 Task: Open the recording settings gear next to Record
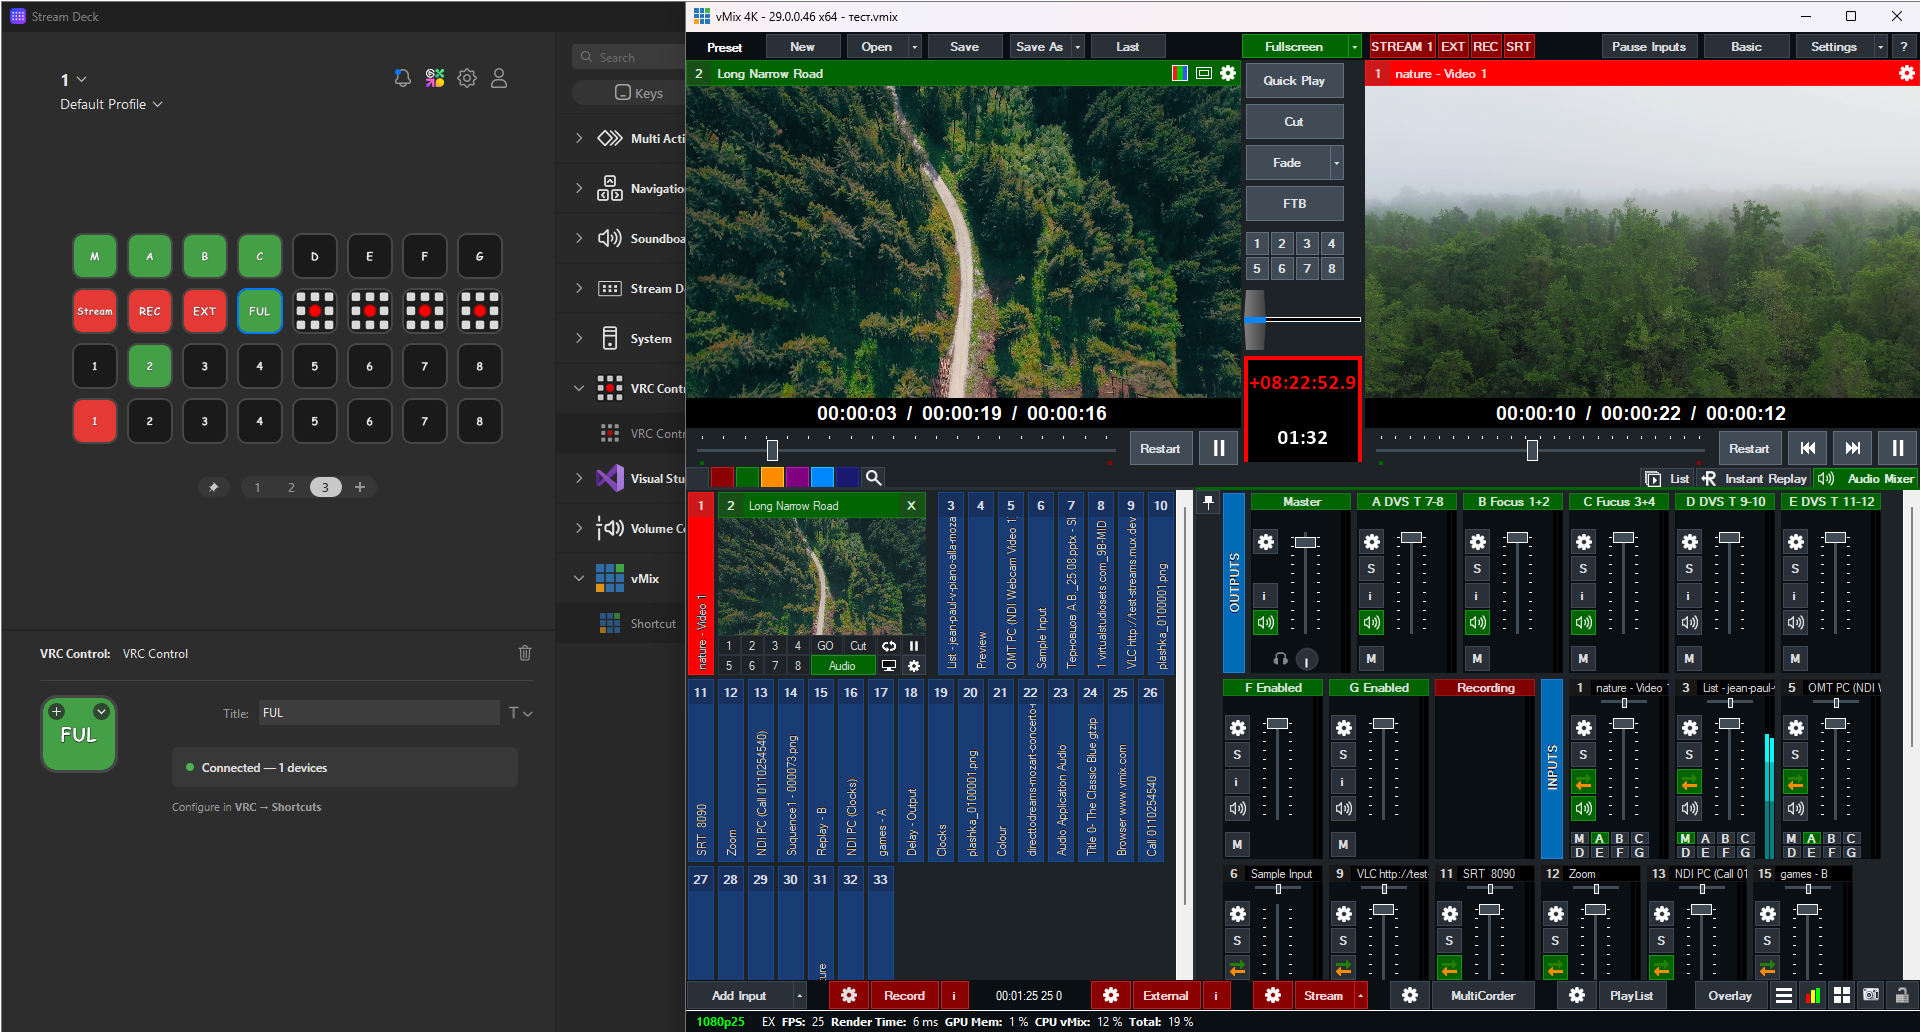[x=849, y=995]
